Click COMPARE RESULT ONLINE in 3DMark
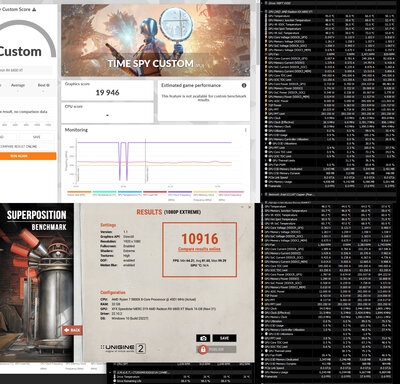Image resolution: width=400 pixels, height=384 pixels. click(18, 147)
